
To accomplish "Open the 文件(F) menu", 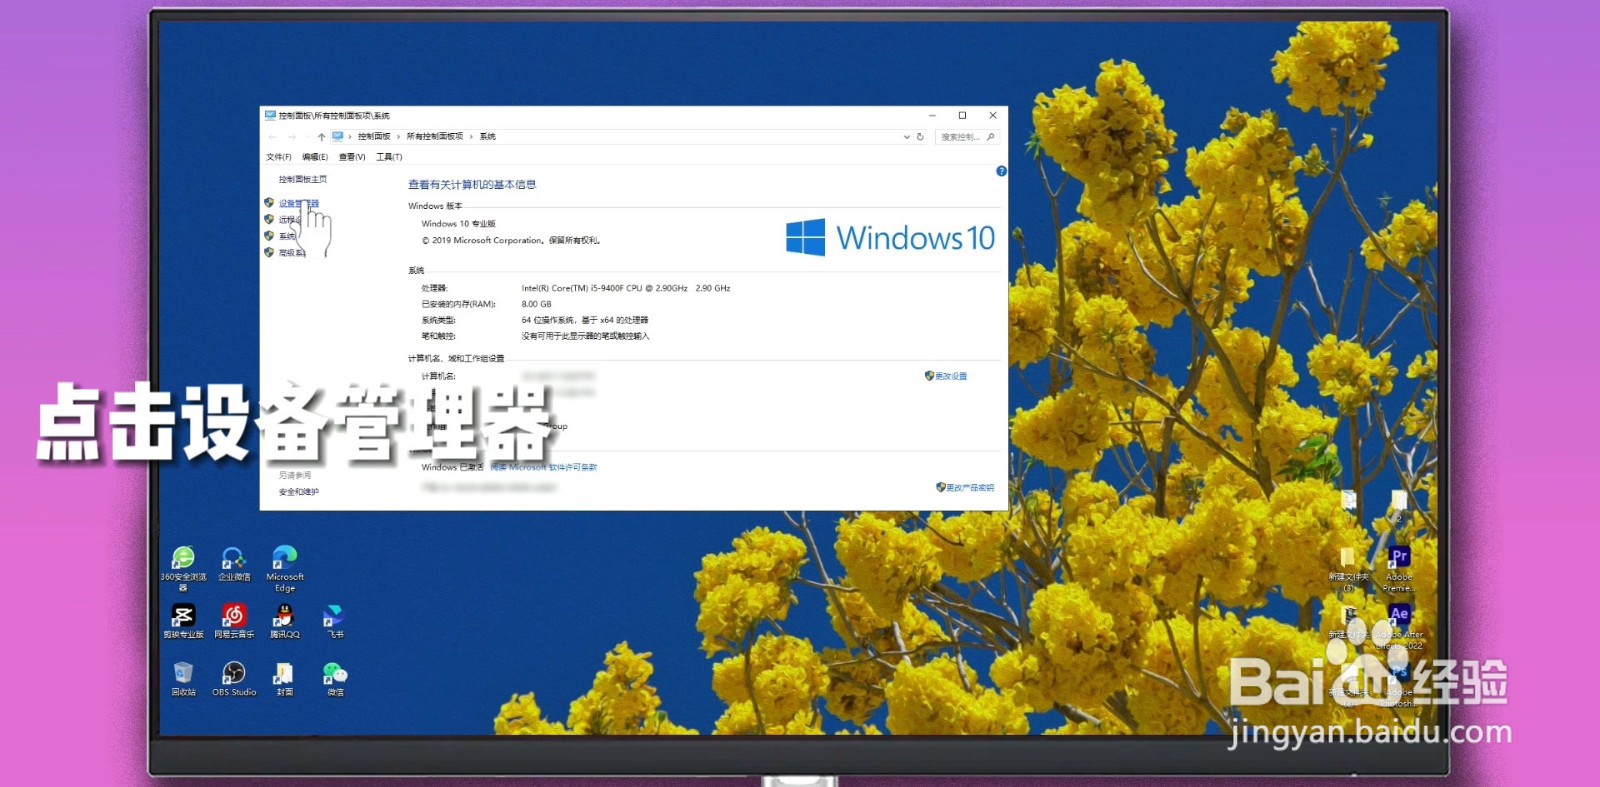I will (279, 157).
